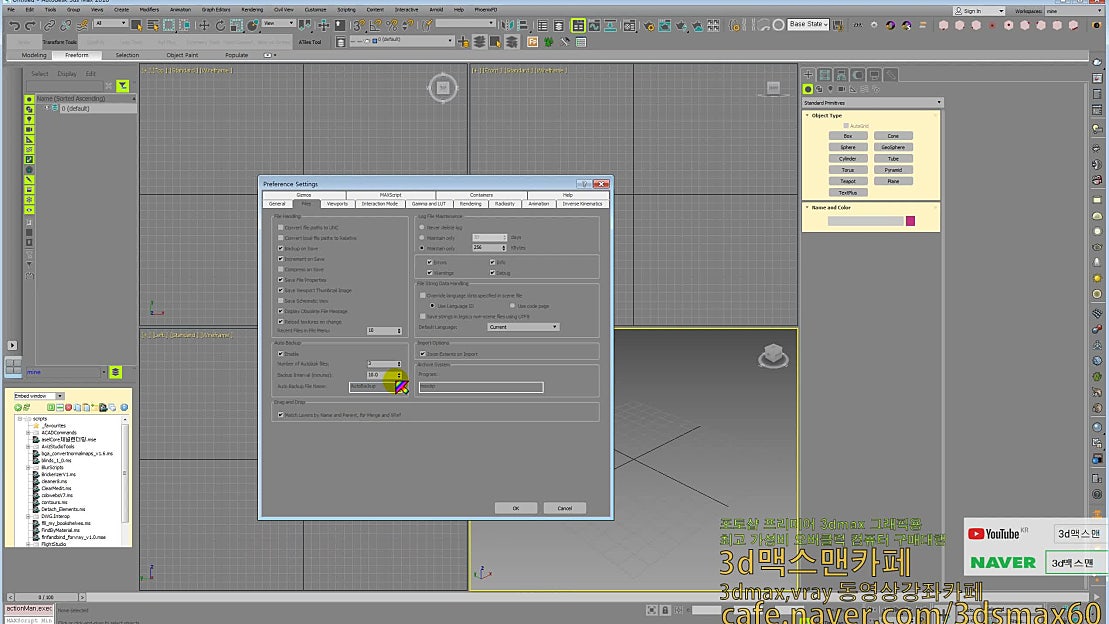Select Never delete log radio button
Screen dimensions: 1109x624
pos(422,227)
